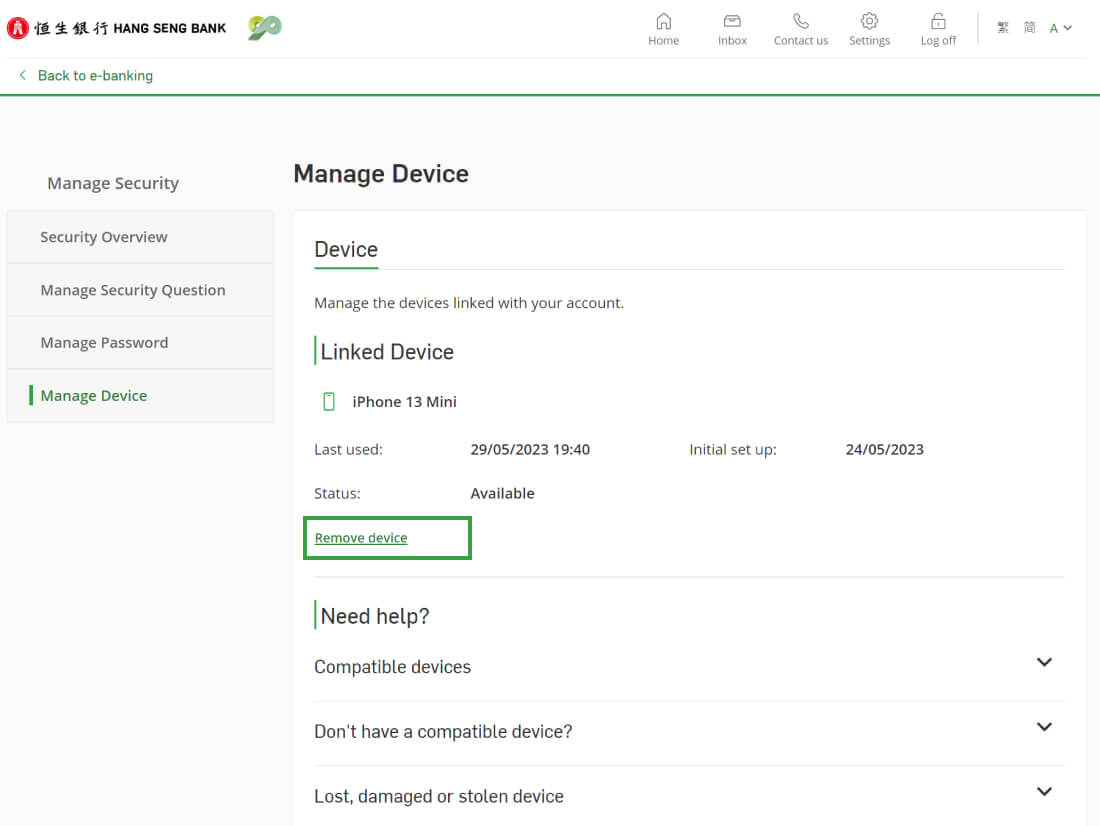The height and width of the screenshot is (826, 1100).
Task: Click the Log off padlock icon
Action: (938, 21)
